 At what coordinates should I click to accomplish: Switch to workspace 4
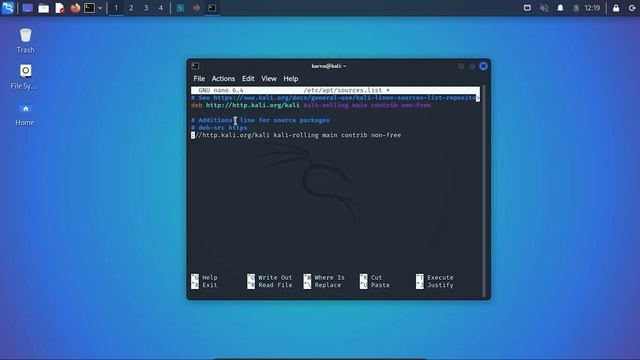tap(161, 8)
